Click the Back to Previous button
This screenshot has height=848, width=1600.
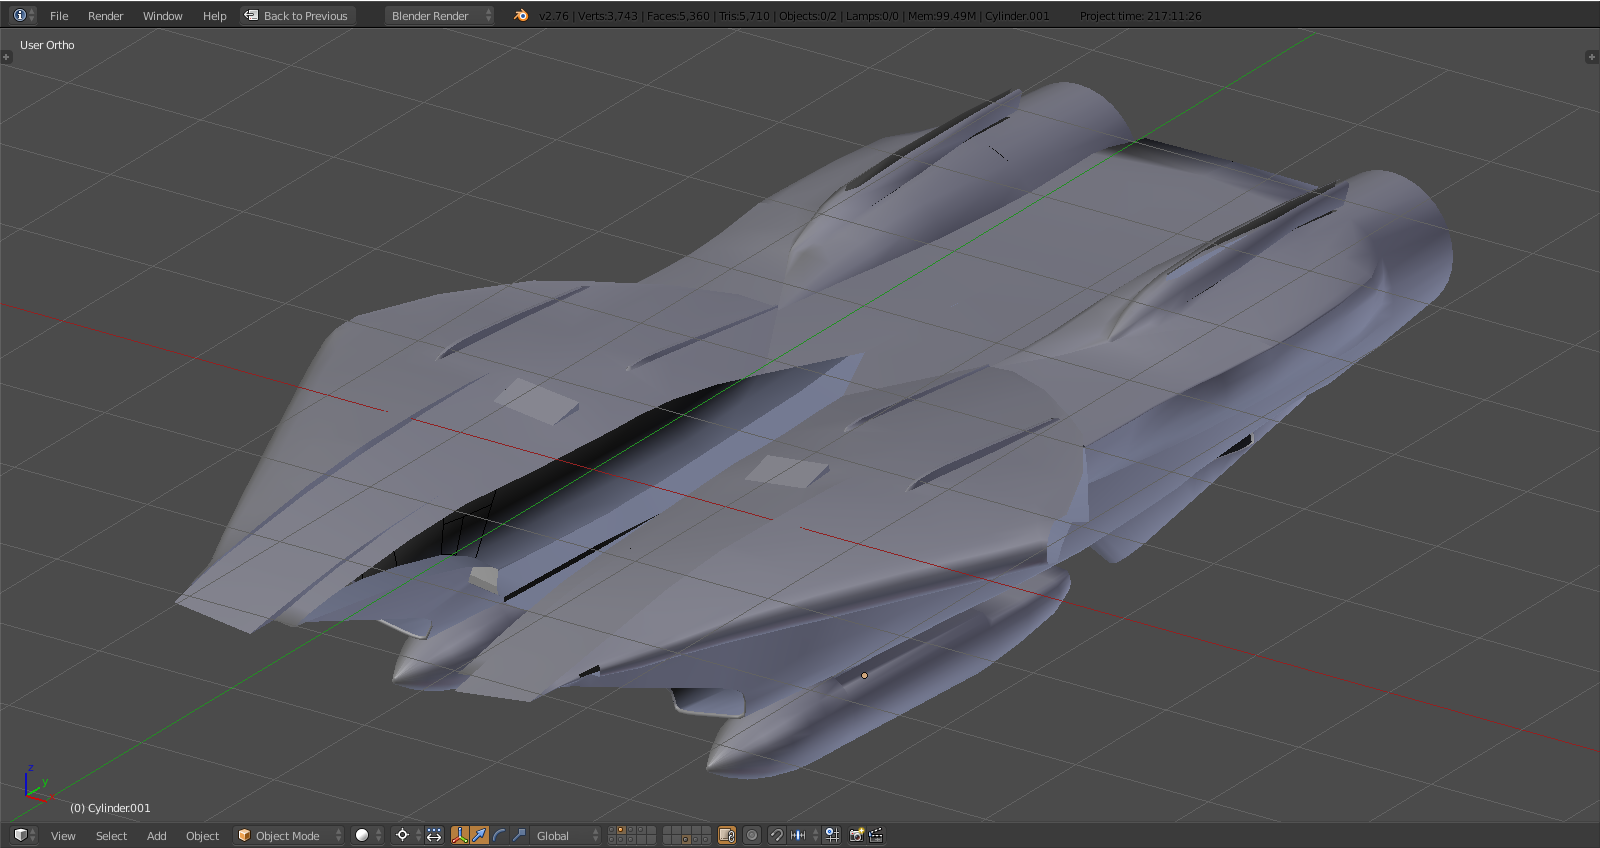point(297,16)
